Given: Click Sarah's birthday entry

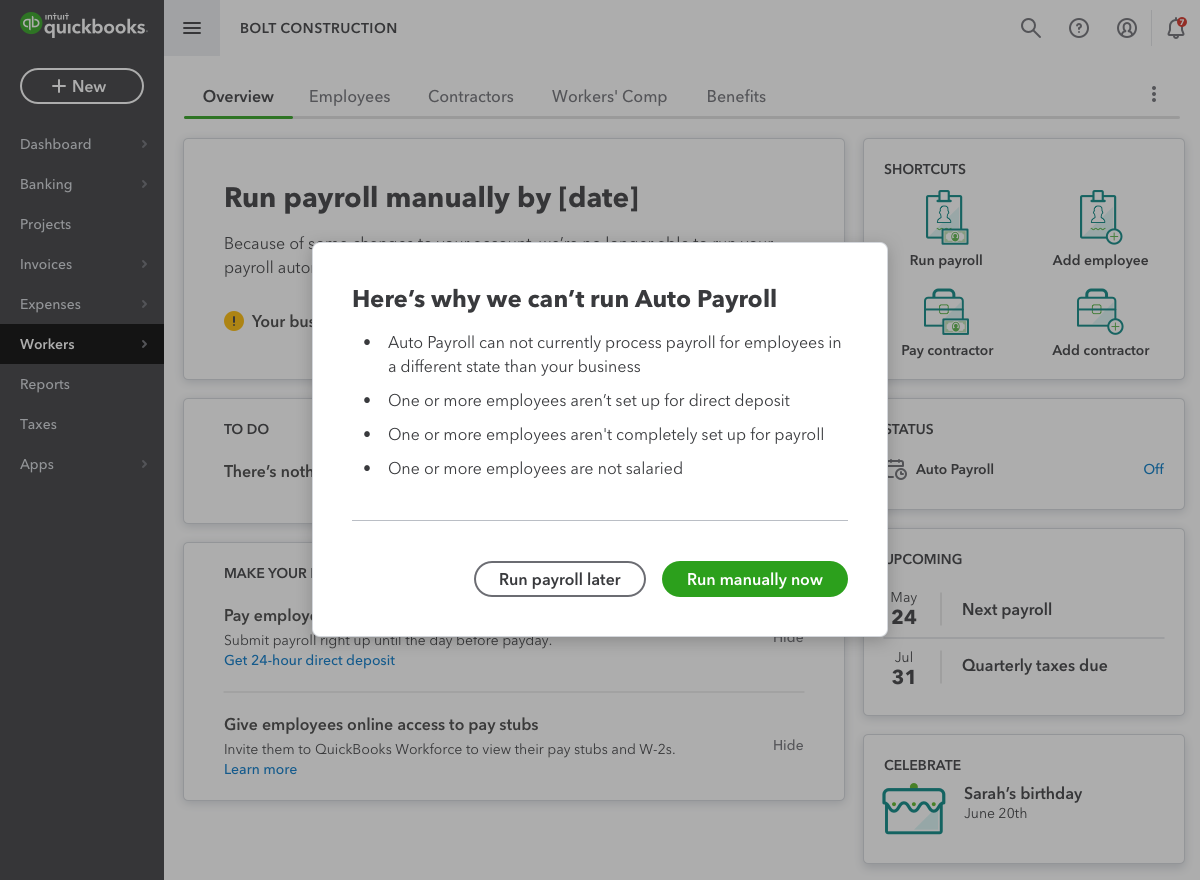Looking at the screenshot, I should (x=1023, y=793).
